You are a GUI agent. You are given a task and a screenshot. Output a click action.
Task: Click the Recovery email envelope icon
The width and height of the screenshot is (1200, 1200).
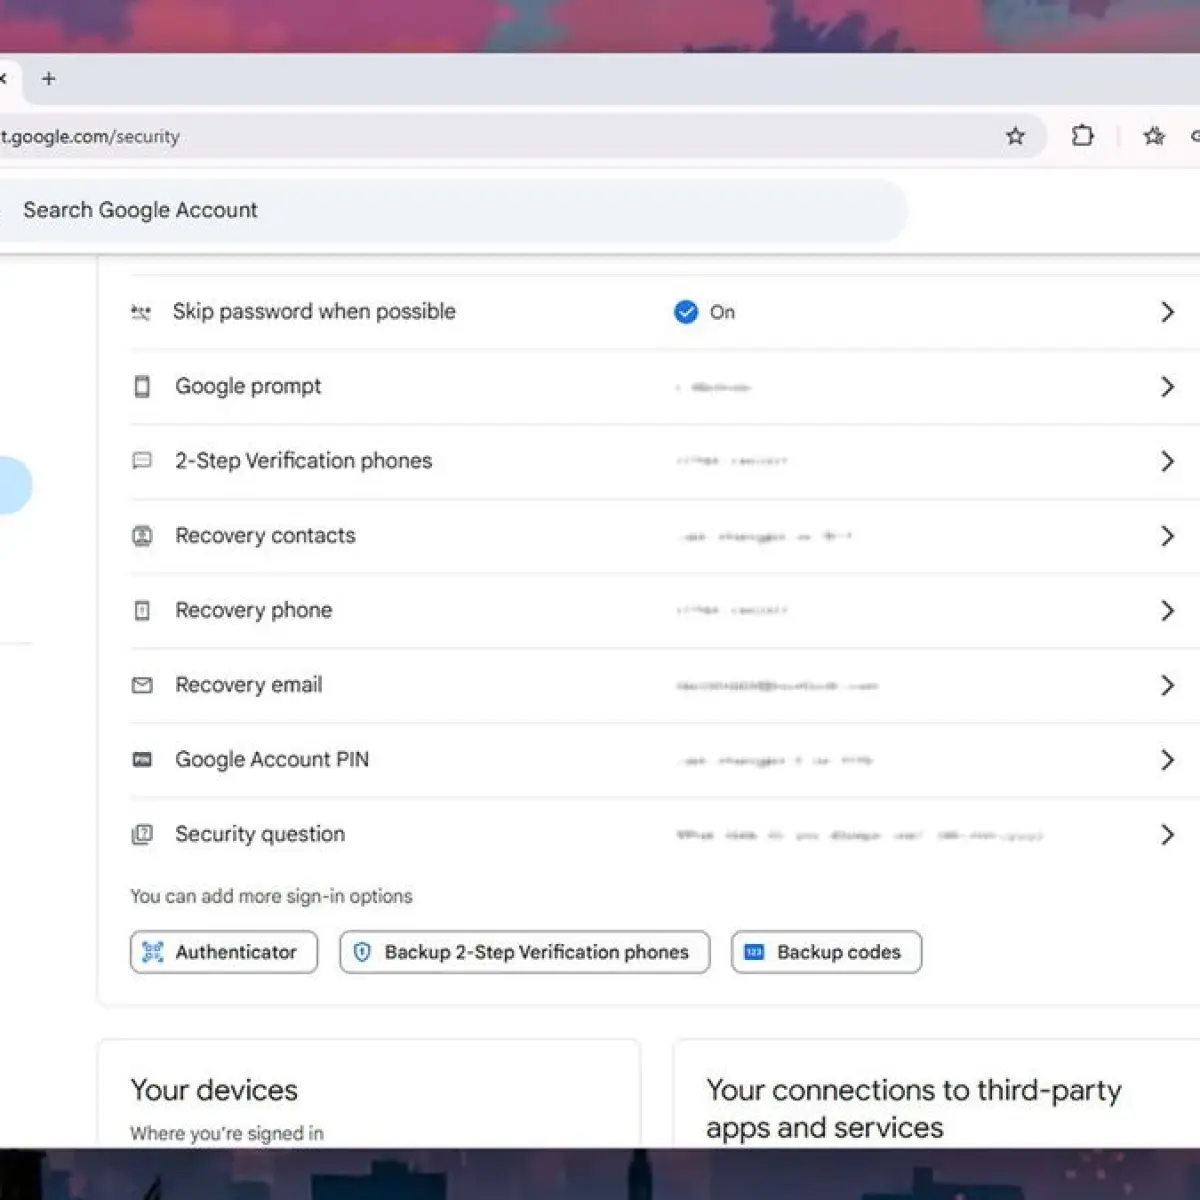pos(142,685)
